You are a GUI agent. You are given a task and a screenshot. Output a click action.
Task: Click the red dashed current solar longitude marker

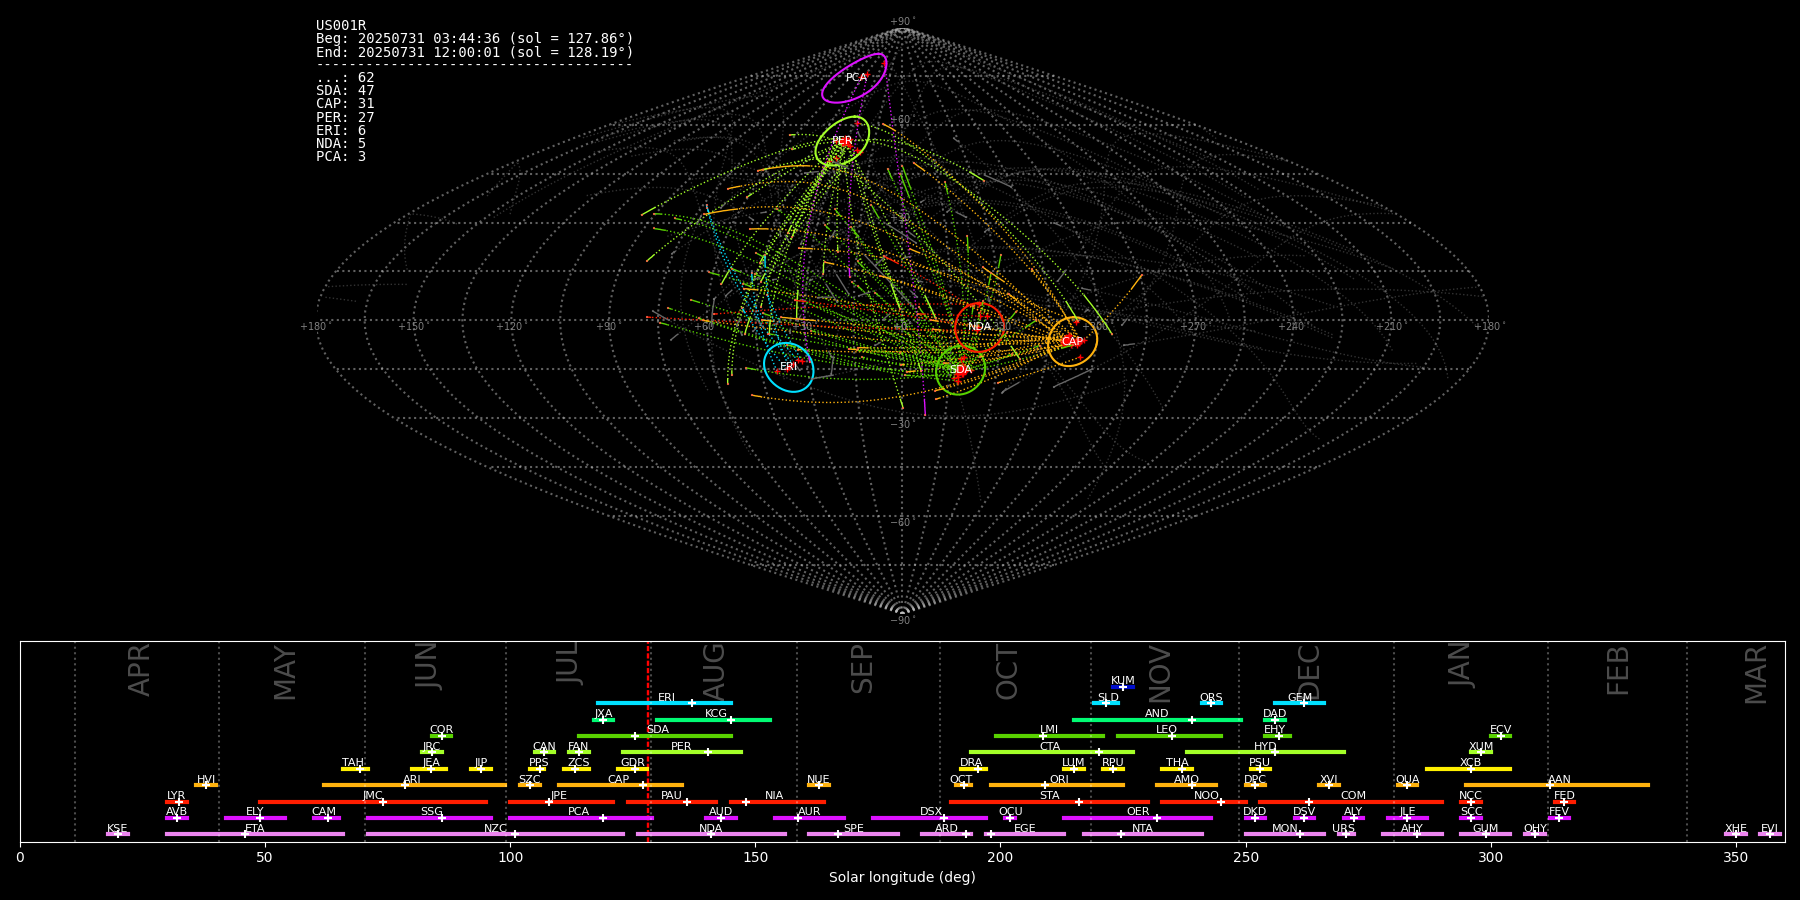point(648,741)
